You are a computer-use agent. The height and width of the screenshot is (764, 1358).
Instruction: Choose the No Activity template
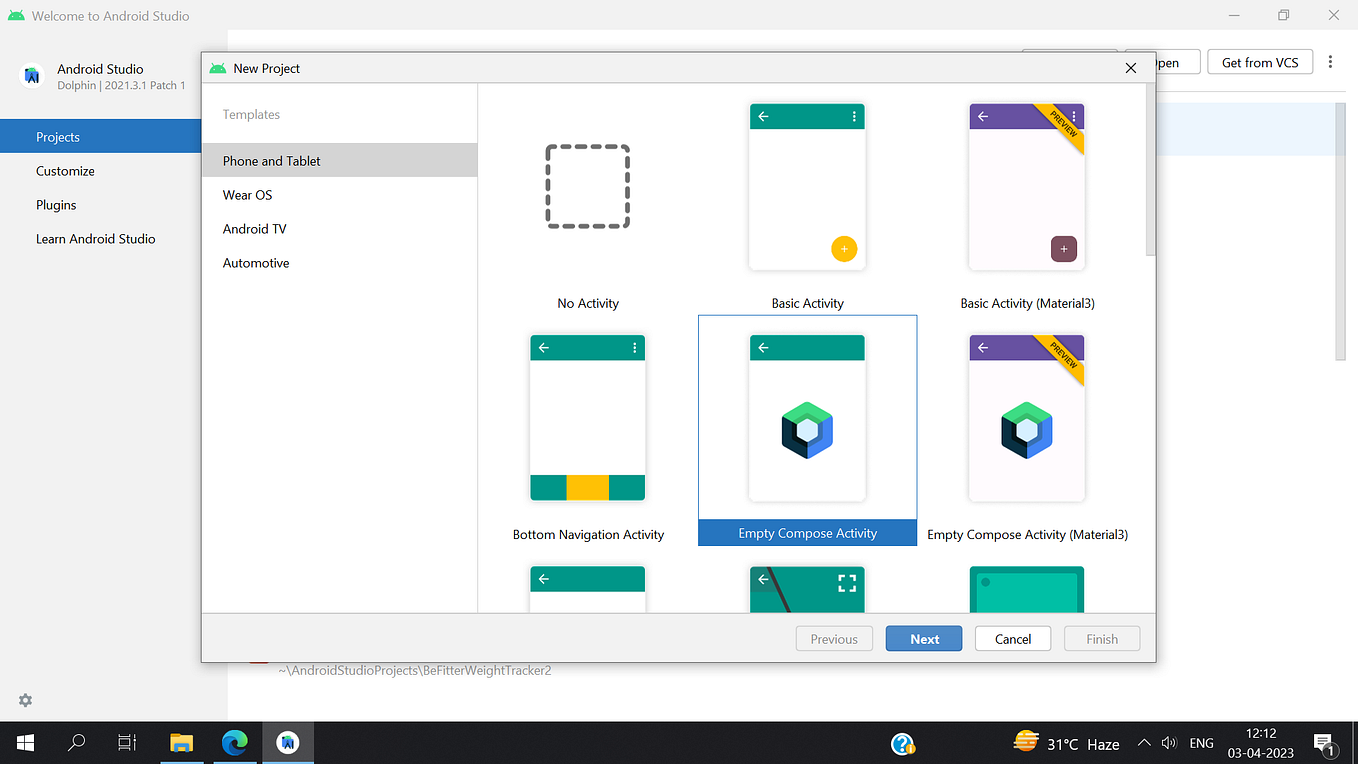tap(587, 186)
